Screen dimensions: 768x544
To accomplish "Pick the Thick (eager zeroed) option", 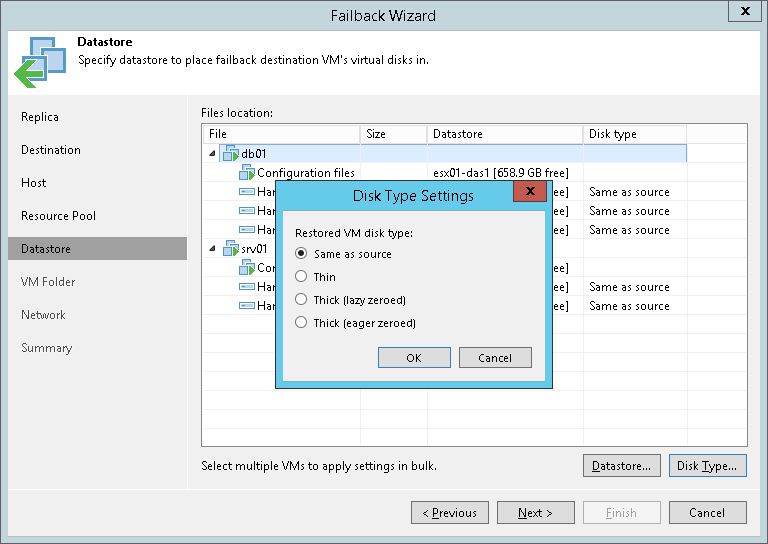I will click(x=301, y=323).
